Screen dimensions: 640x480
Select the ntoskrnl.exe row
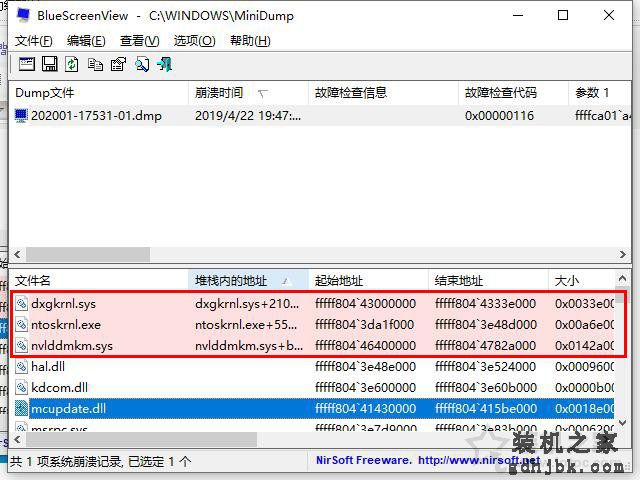312,324
